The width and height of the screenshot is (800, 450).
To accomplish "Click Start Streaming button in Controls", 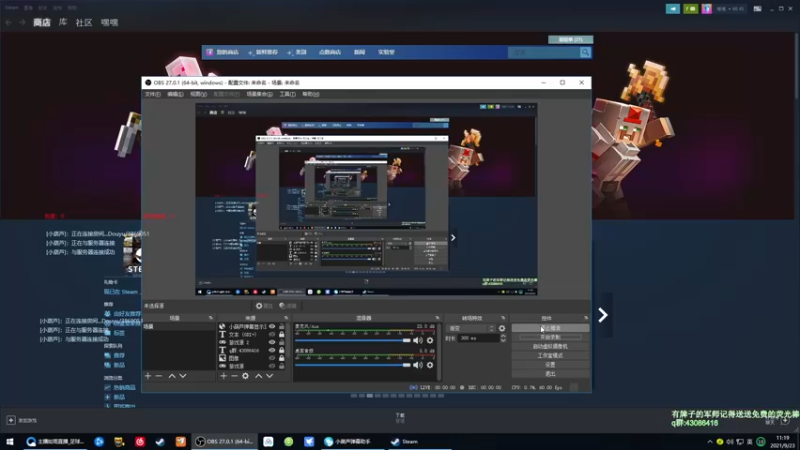I will pyautogui.click(x=551, y=328).
